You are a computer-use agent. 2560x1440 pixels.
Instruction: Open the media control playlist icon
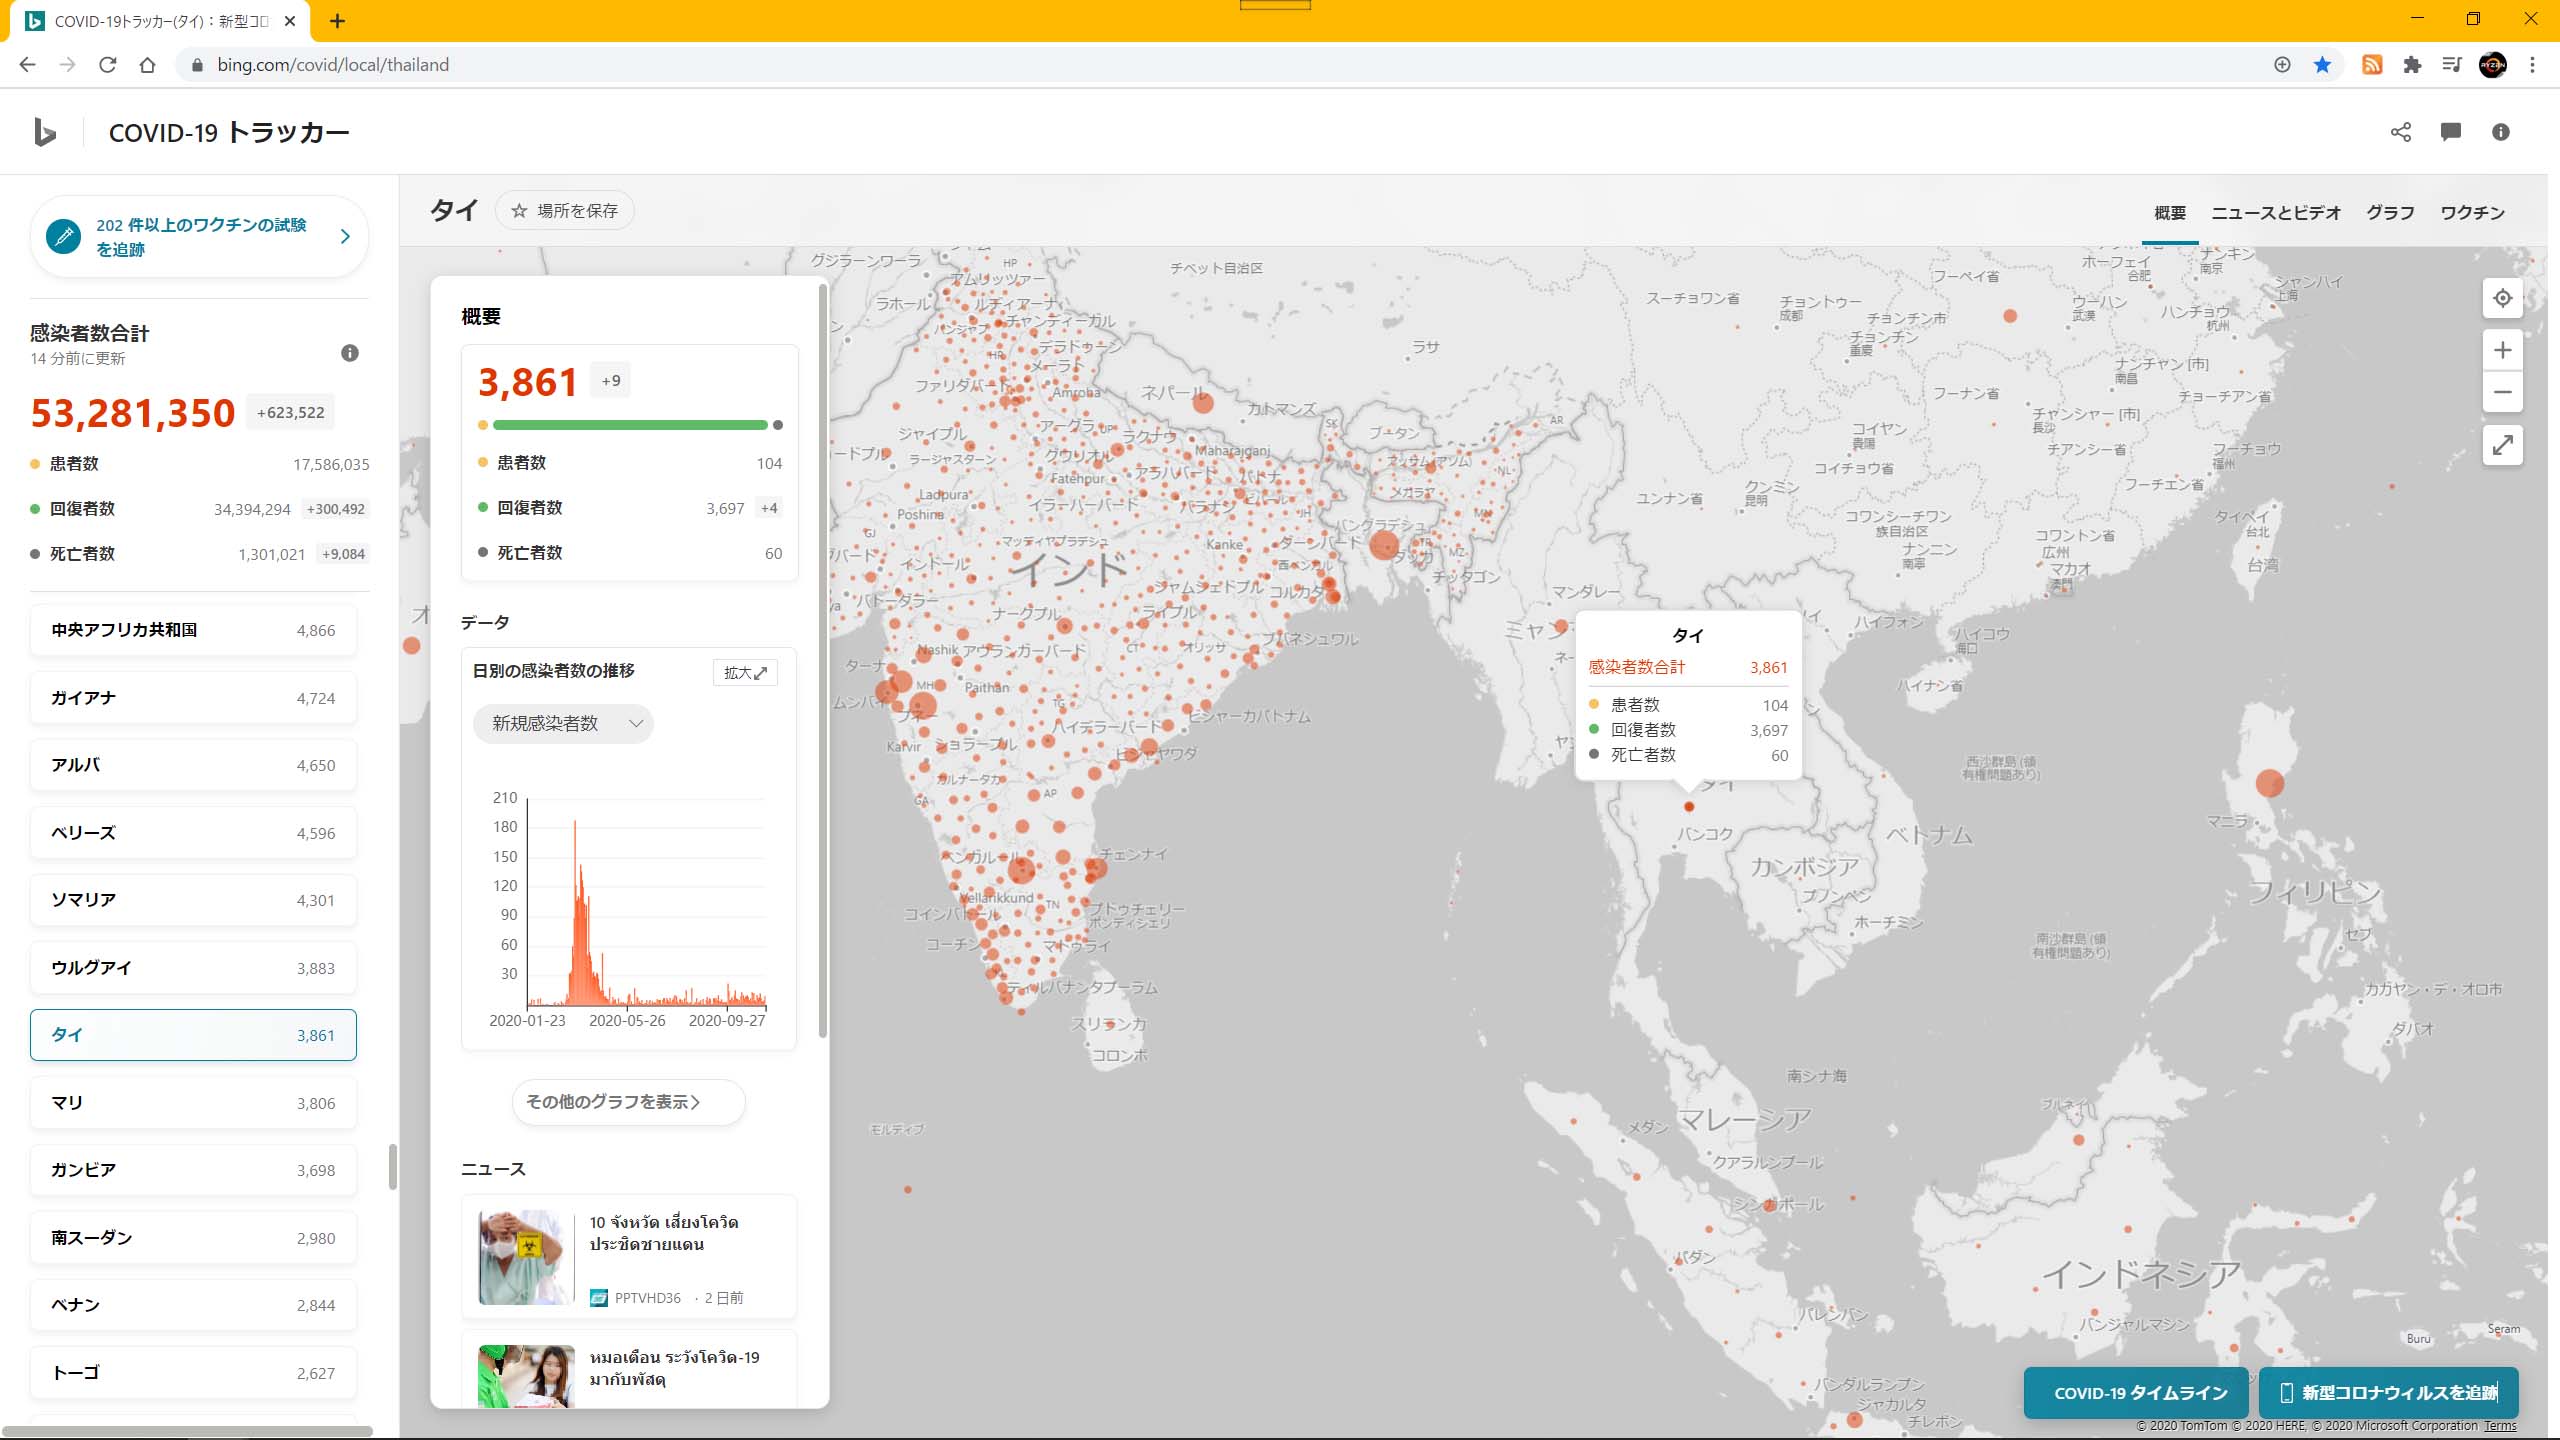point(2452,65)
